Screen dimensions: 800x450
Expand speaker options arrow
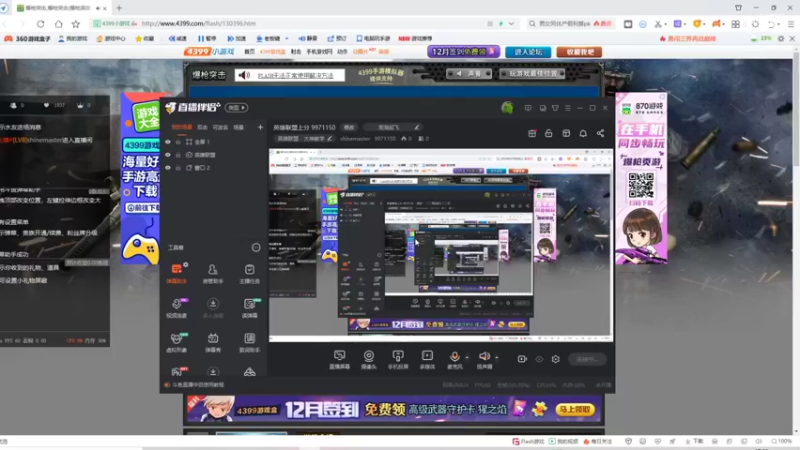[496, 357]
